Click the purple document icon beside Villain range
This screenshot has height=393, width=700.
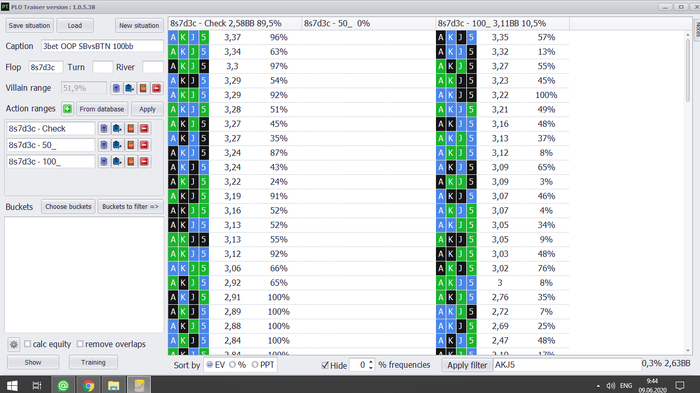point(116,88)
